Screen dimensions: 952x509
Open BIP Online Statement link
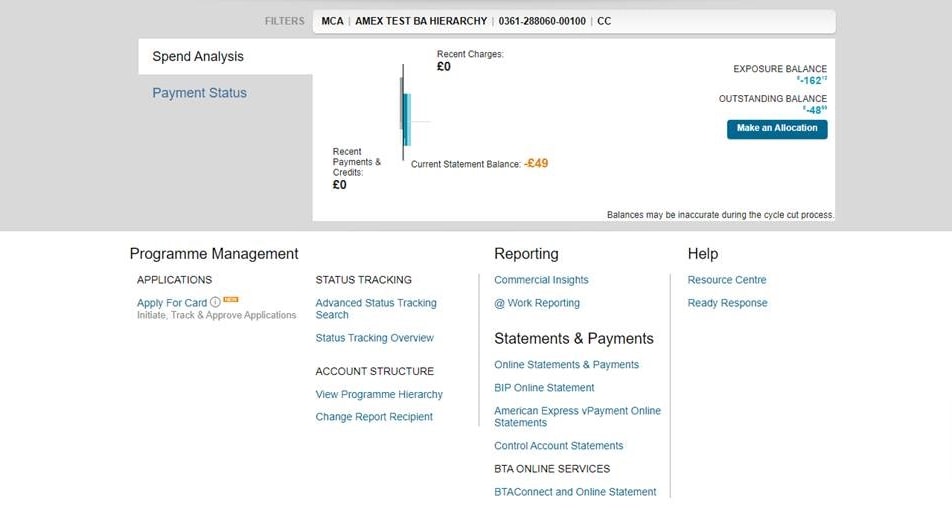pos(544,388)
